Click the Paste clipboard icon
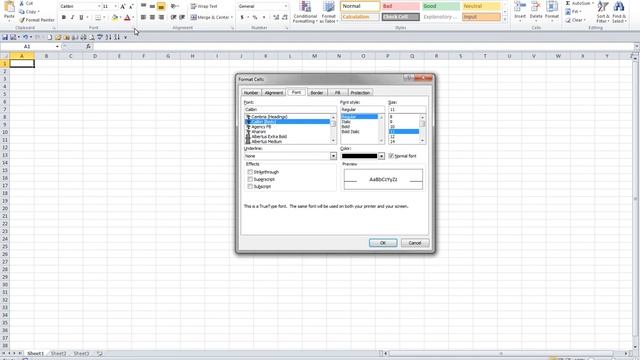 coord(9,7)
